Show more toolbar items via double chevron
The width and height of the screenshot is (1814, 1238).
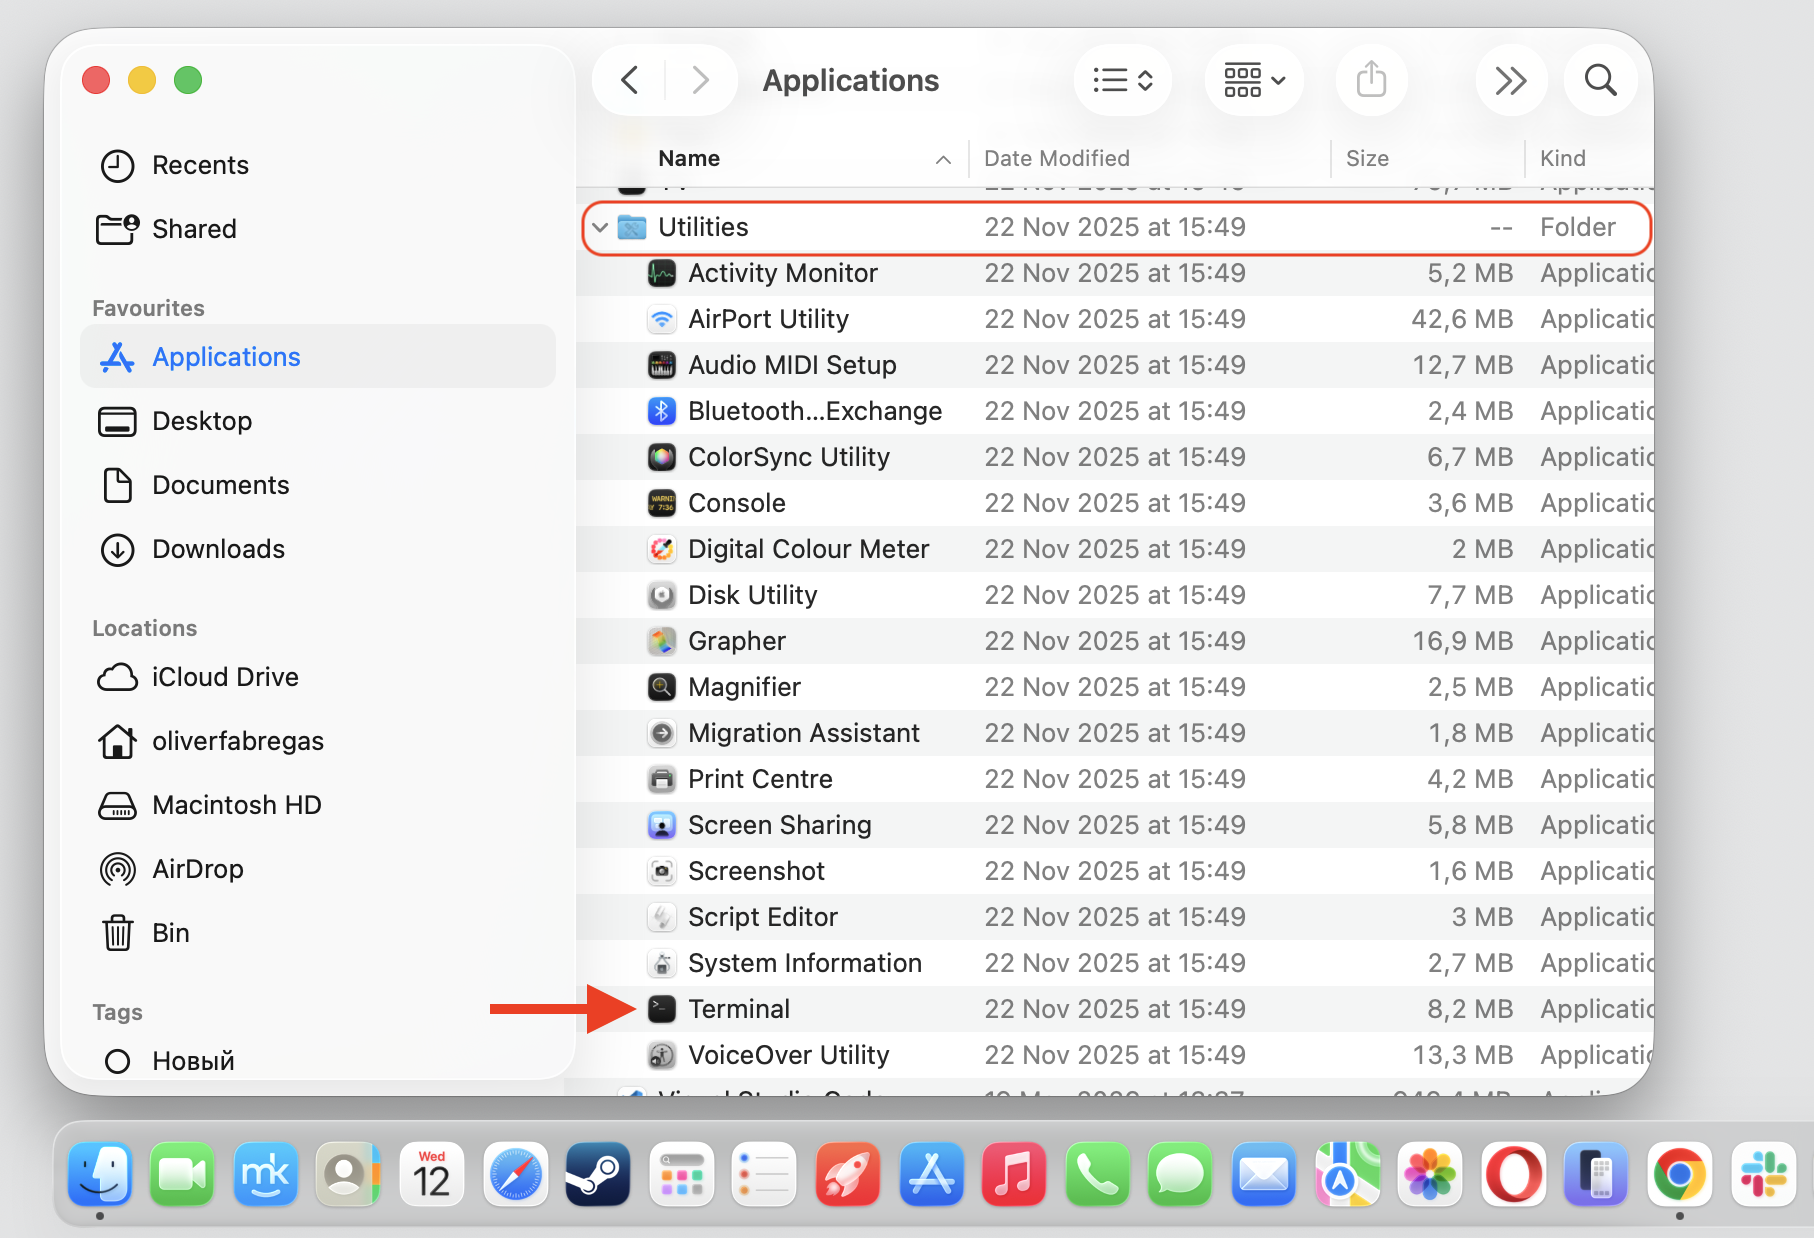[1510, 80]
